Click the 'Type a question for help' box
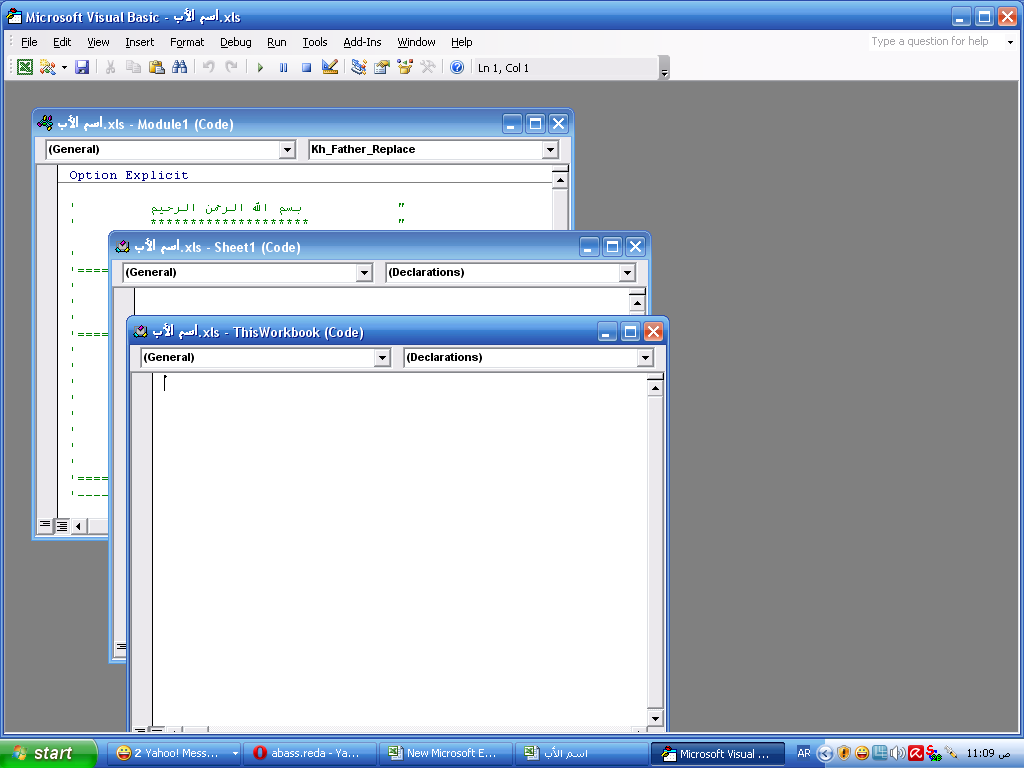This screenshot has height=768, width=1024. coord(935,41)
